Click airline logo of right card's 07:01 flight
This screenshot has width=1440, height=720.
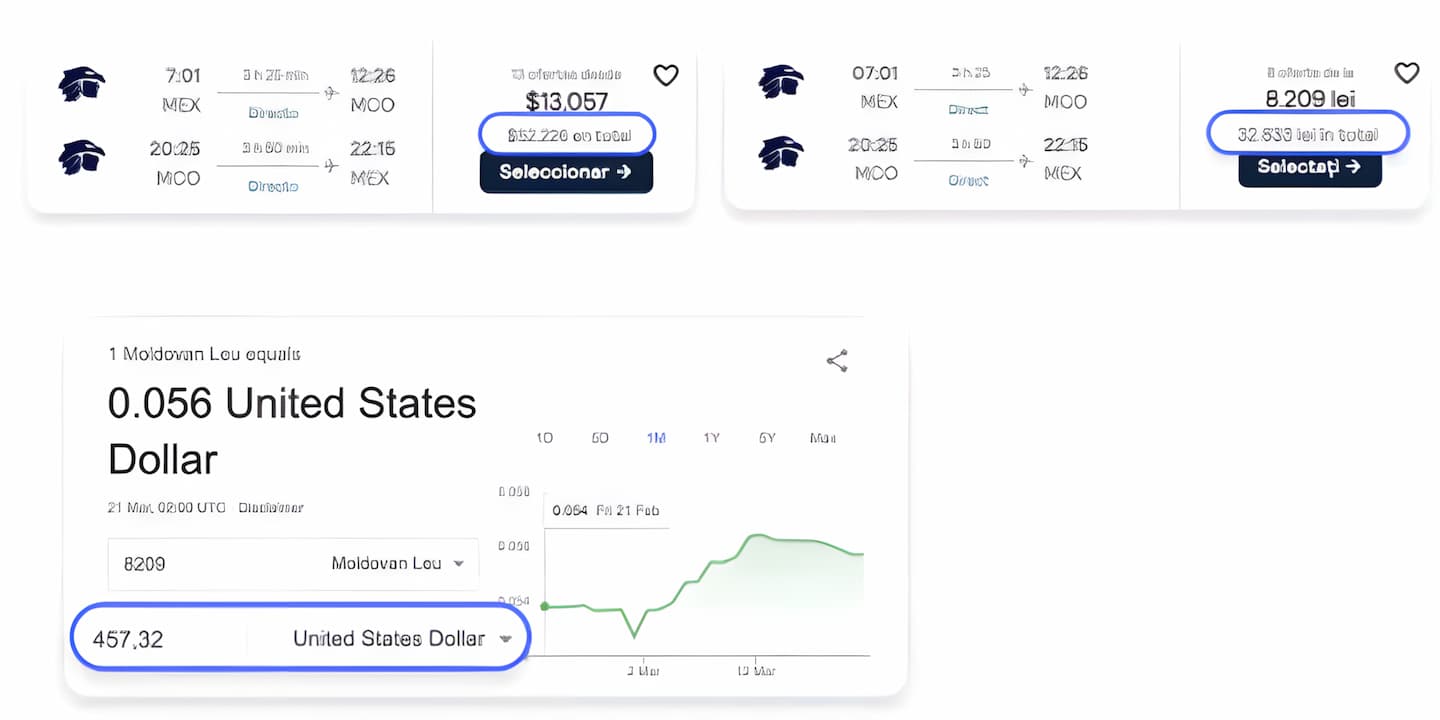click(x=782, y=81)
